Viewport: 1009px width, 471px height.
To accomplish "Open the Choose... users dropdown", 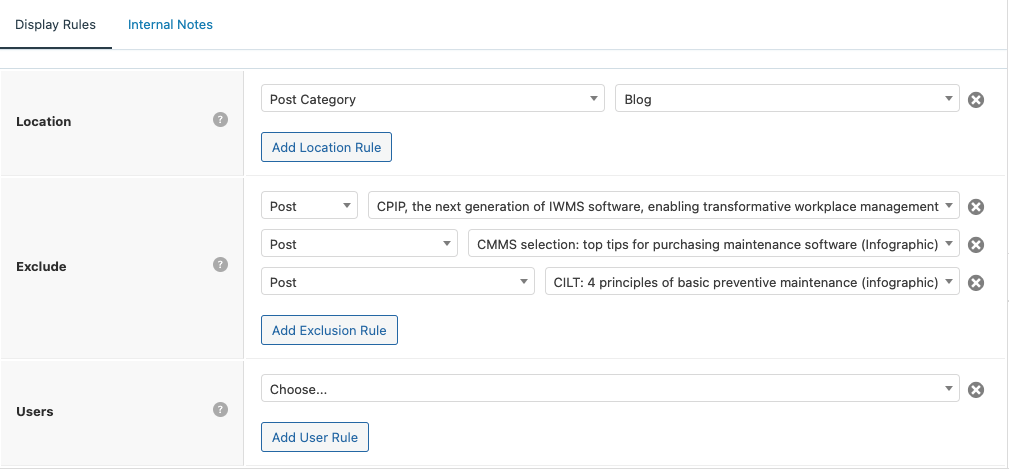I will [610, 389].
